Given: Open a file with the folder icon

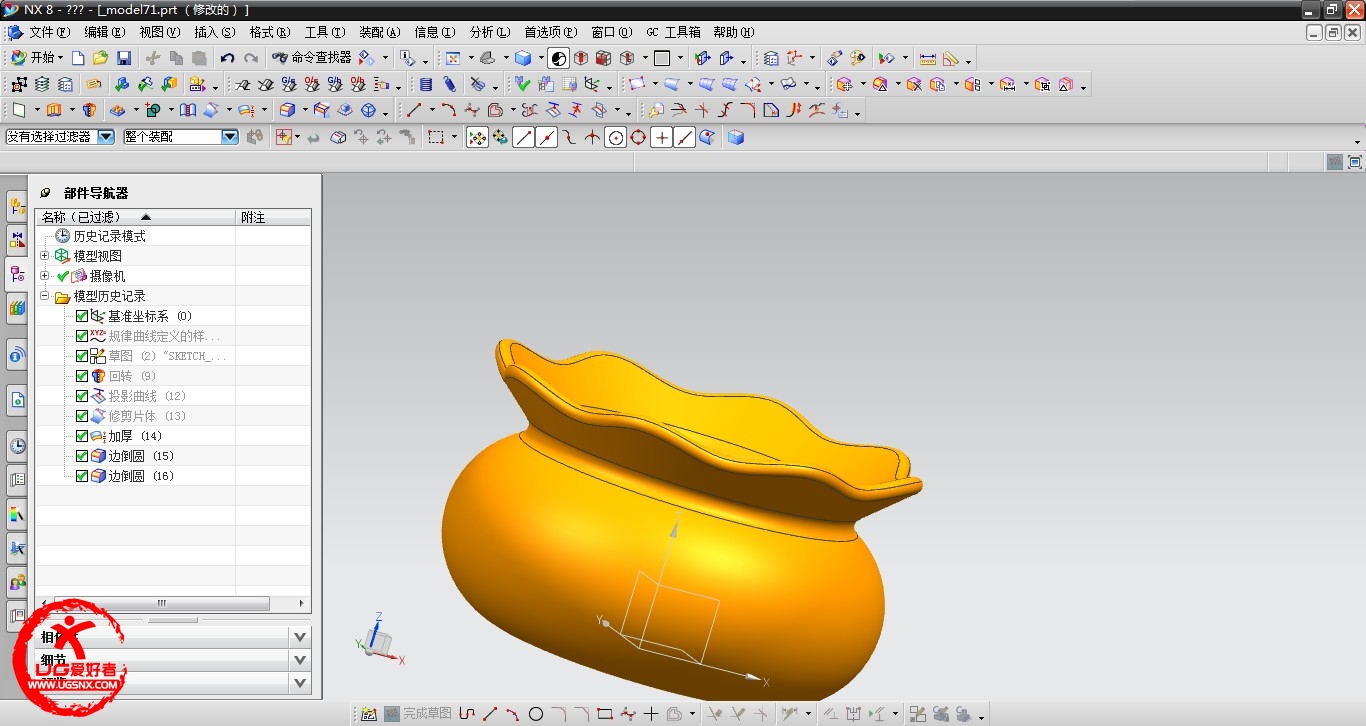Looking at the screenshot, I should coord(100,58).
